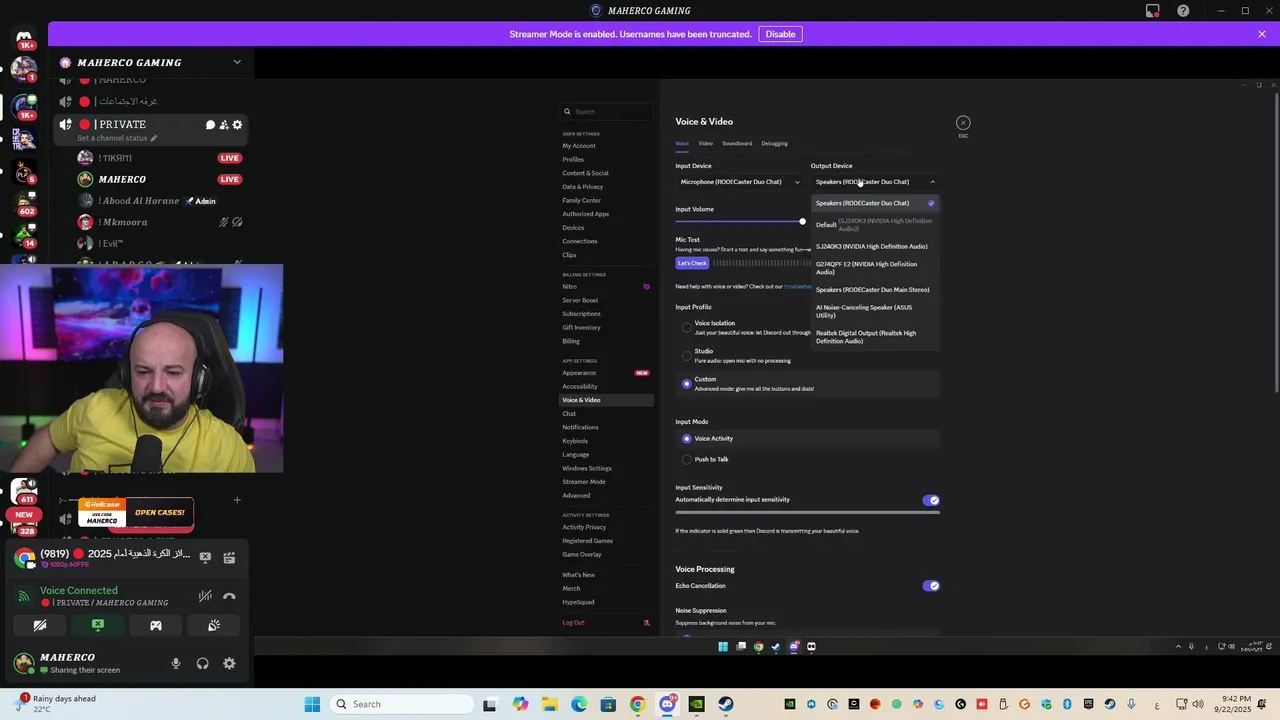Open Steam from the Windows taskbar
The width and height of the screenshot is (1280, 720).
coord(725,704)
